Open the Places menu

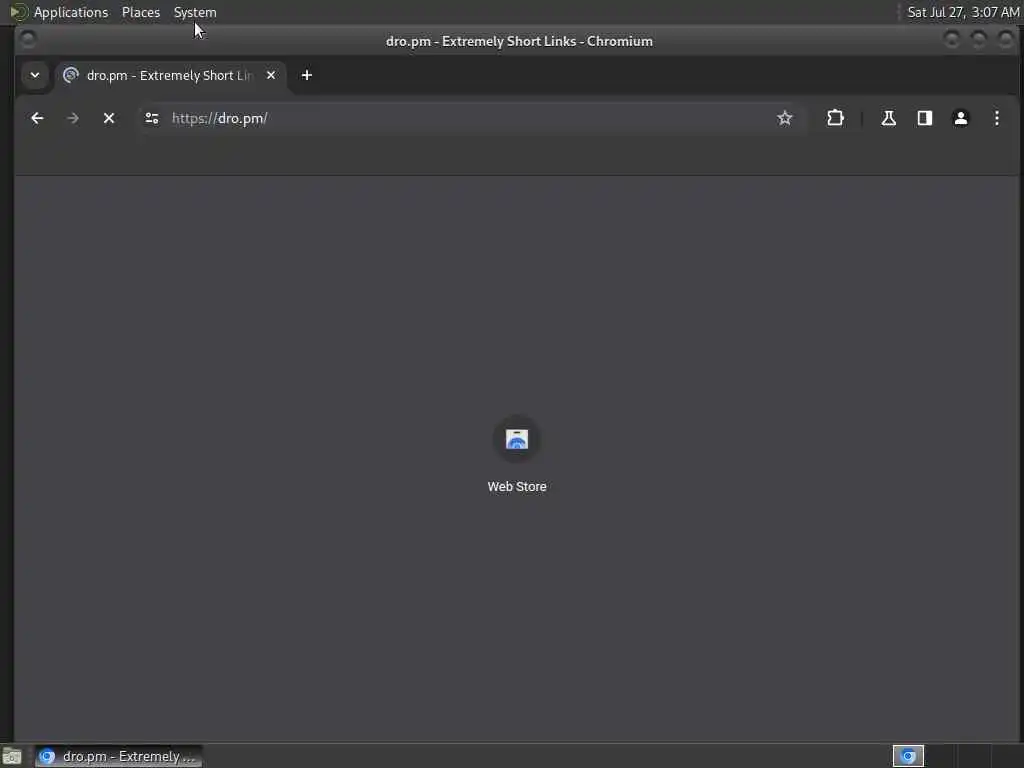pyautogui.click(x=140, y=12)
